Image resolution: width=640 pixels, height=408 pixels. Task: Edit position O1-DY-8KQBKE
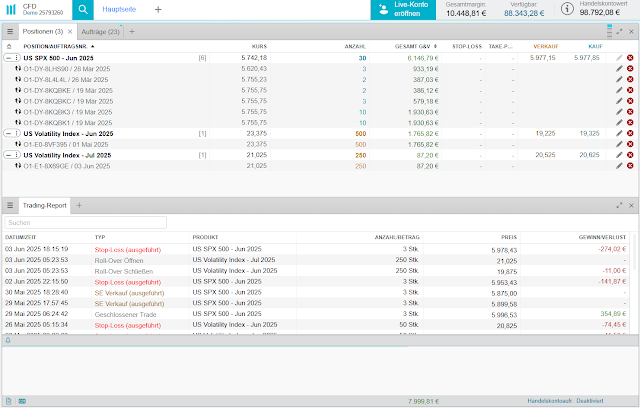click(x=619, y=90)
